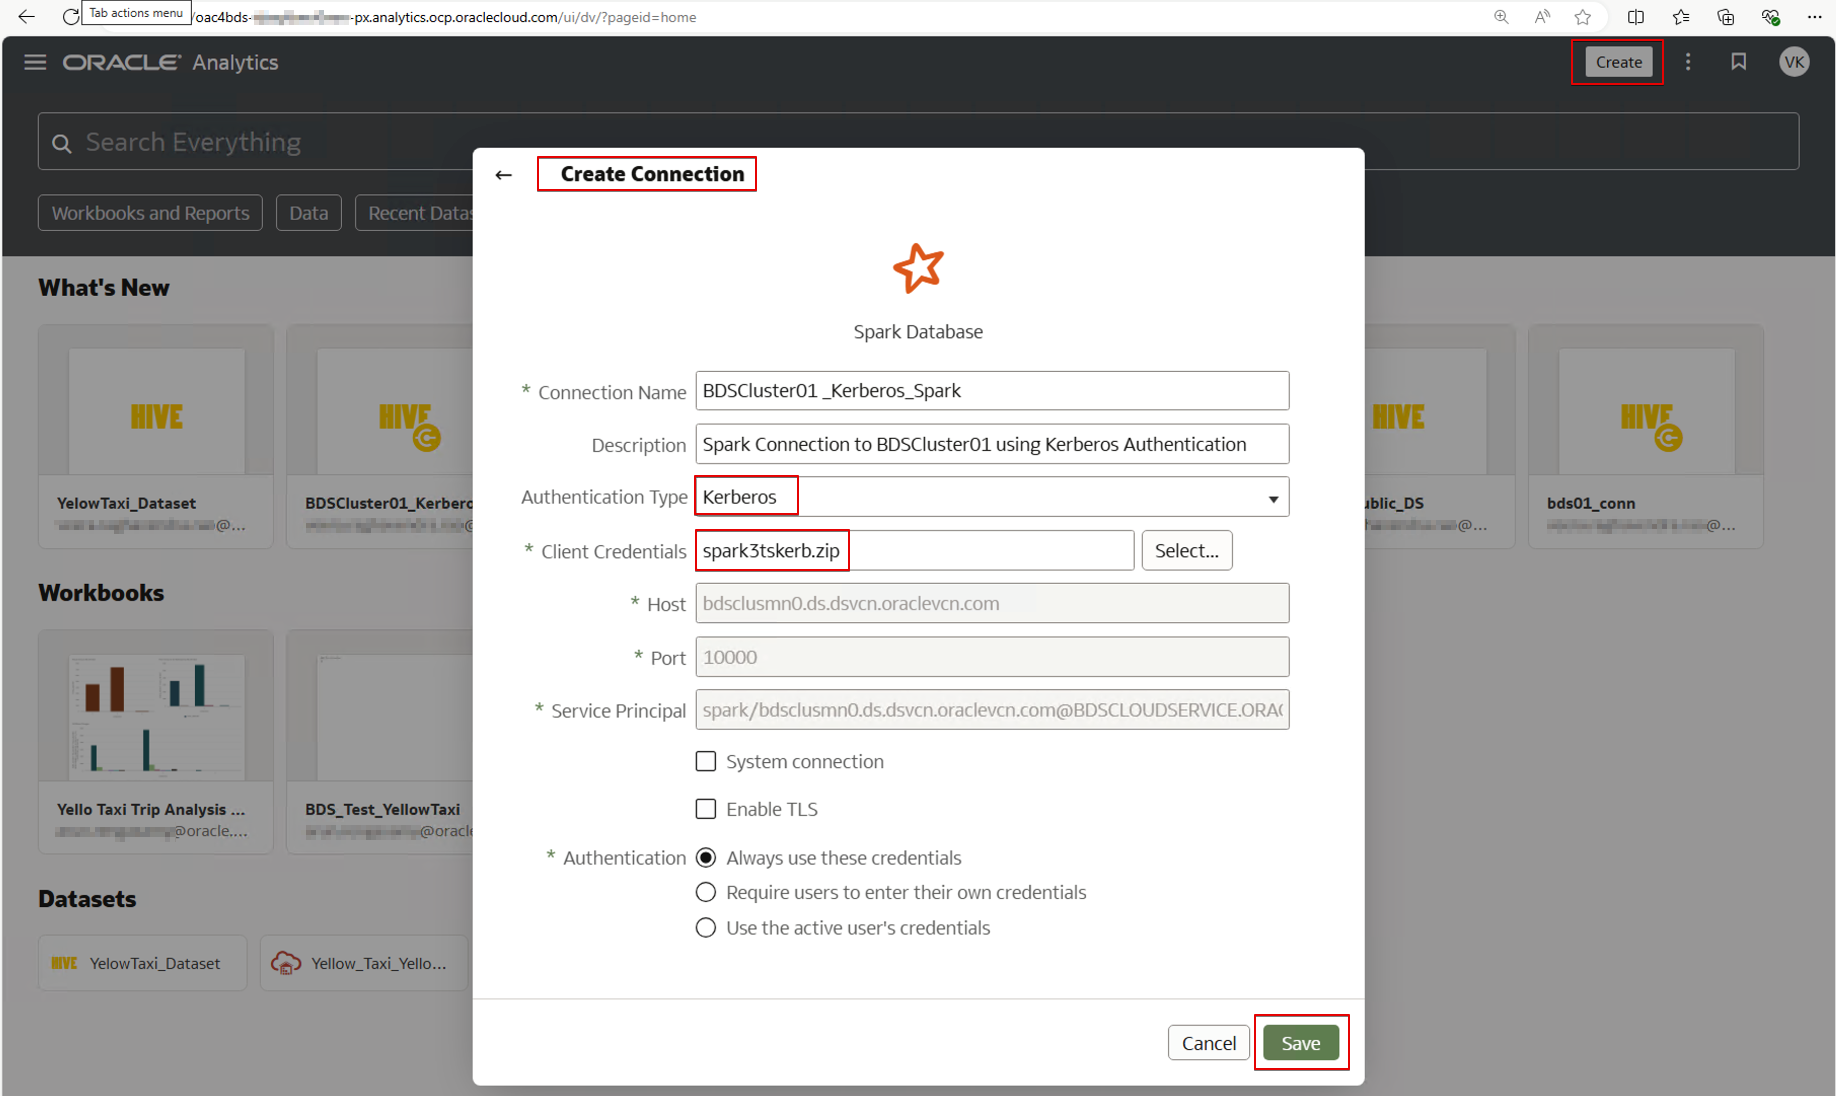Click Select... to choose client credentials file
Viewport: 1836px width, 1096px height.
[1187, 551]
